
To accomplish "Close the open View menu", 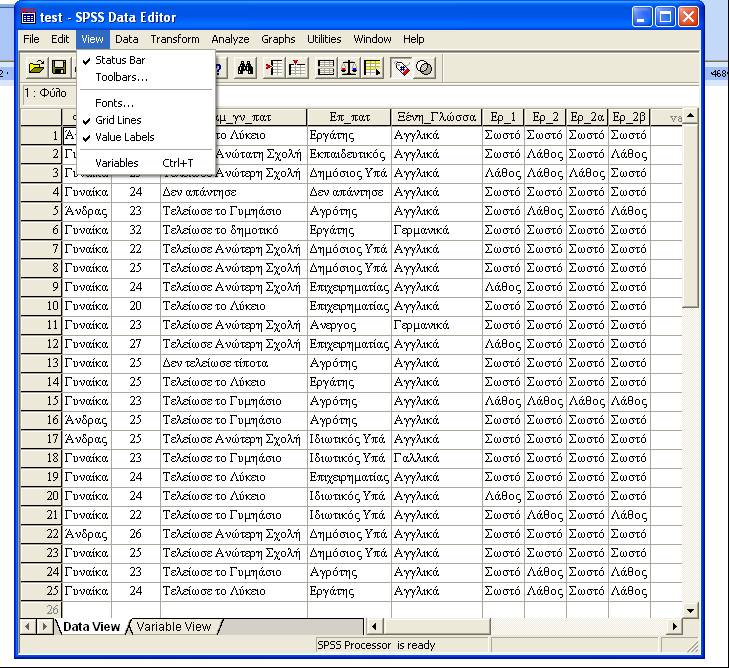I will pyautogui.click(x=93, y=39).
